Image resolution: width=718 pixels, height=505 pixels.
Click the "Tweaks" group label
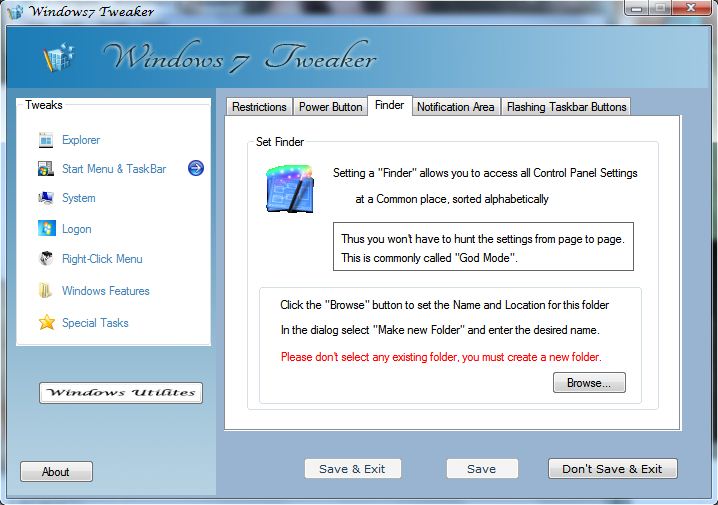click(44, 105)
